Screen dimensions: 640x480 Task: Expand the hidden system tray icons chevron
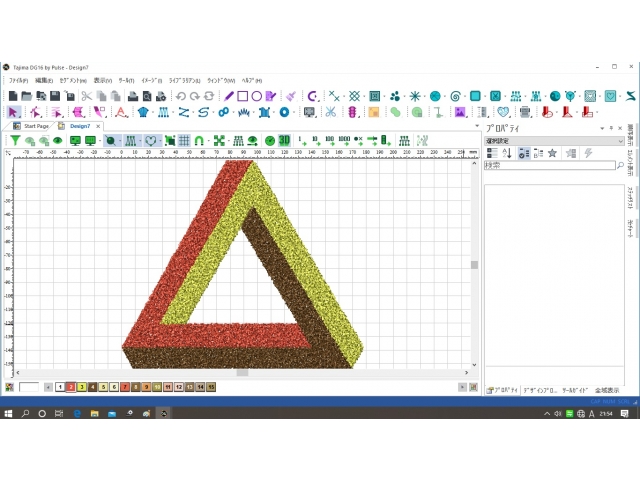547,413
